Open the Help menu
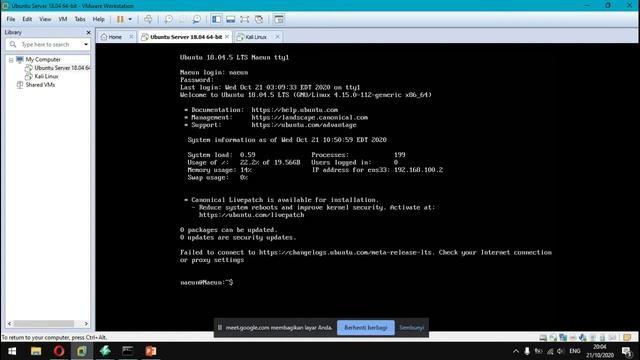This screenshot has height=360, width=640. click(x=98, y=19)
